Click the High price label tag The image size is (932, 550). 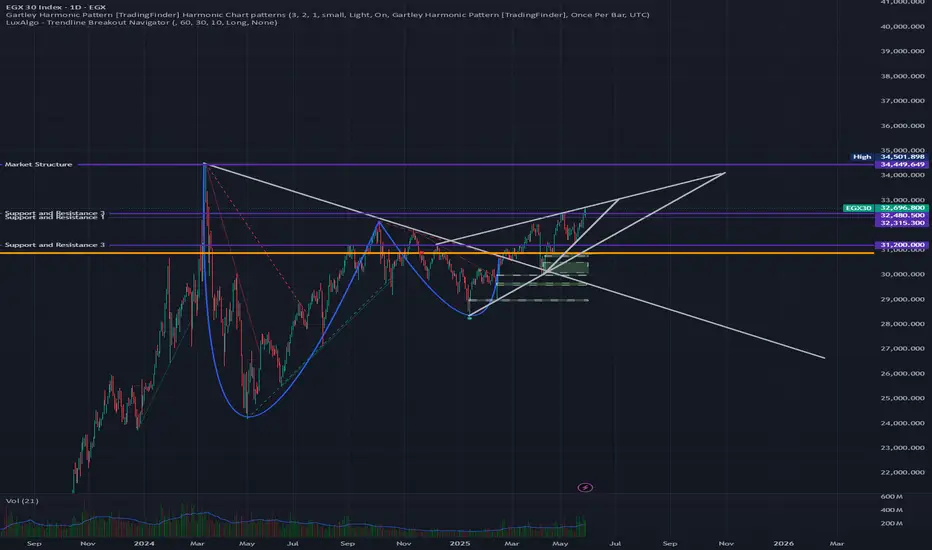862,157
